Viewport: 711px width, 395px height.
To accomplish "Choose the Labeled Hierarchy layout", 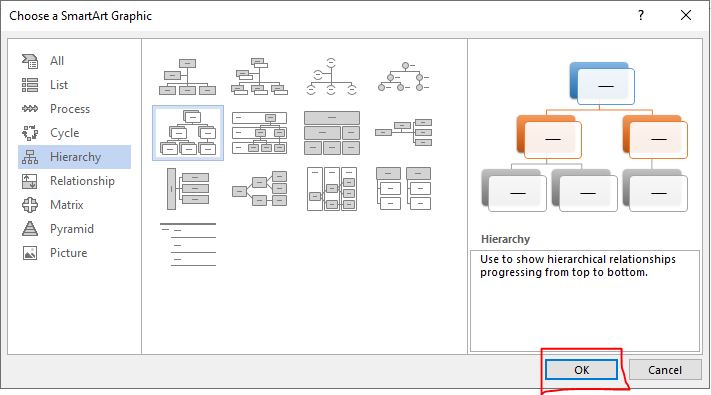I will coord(259,133).
